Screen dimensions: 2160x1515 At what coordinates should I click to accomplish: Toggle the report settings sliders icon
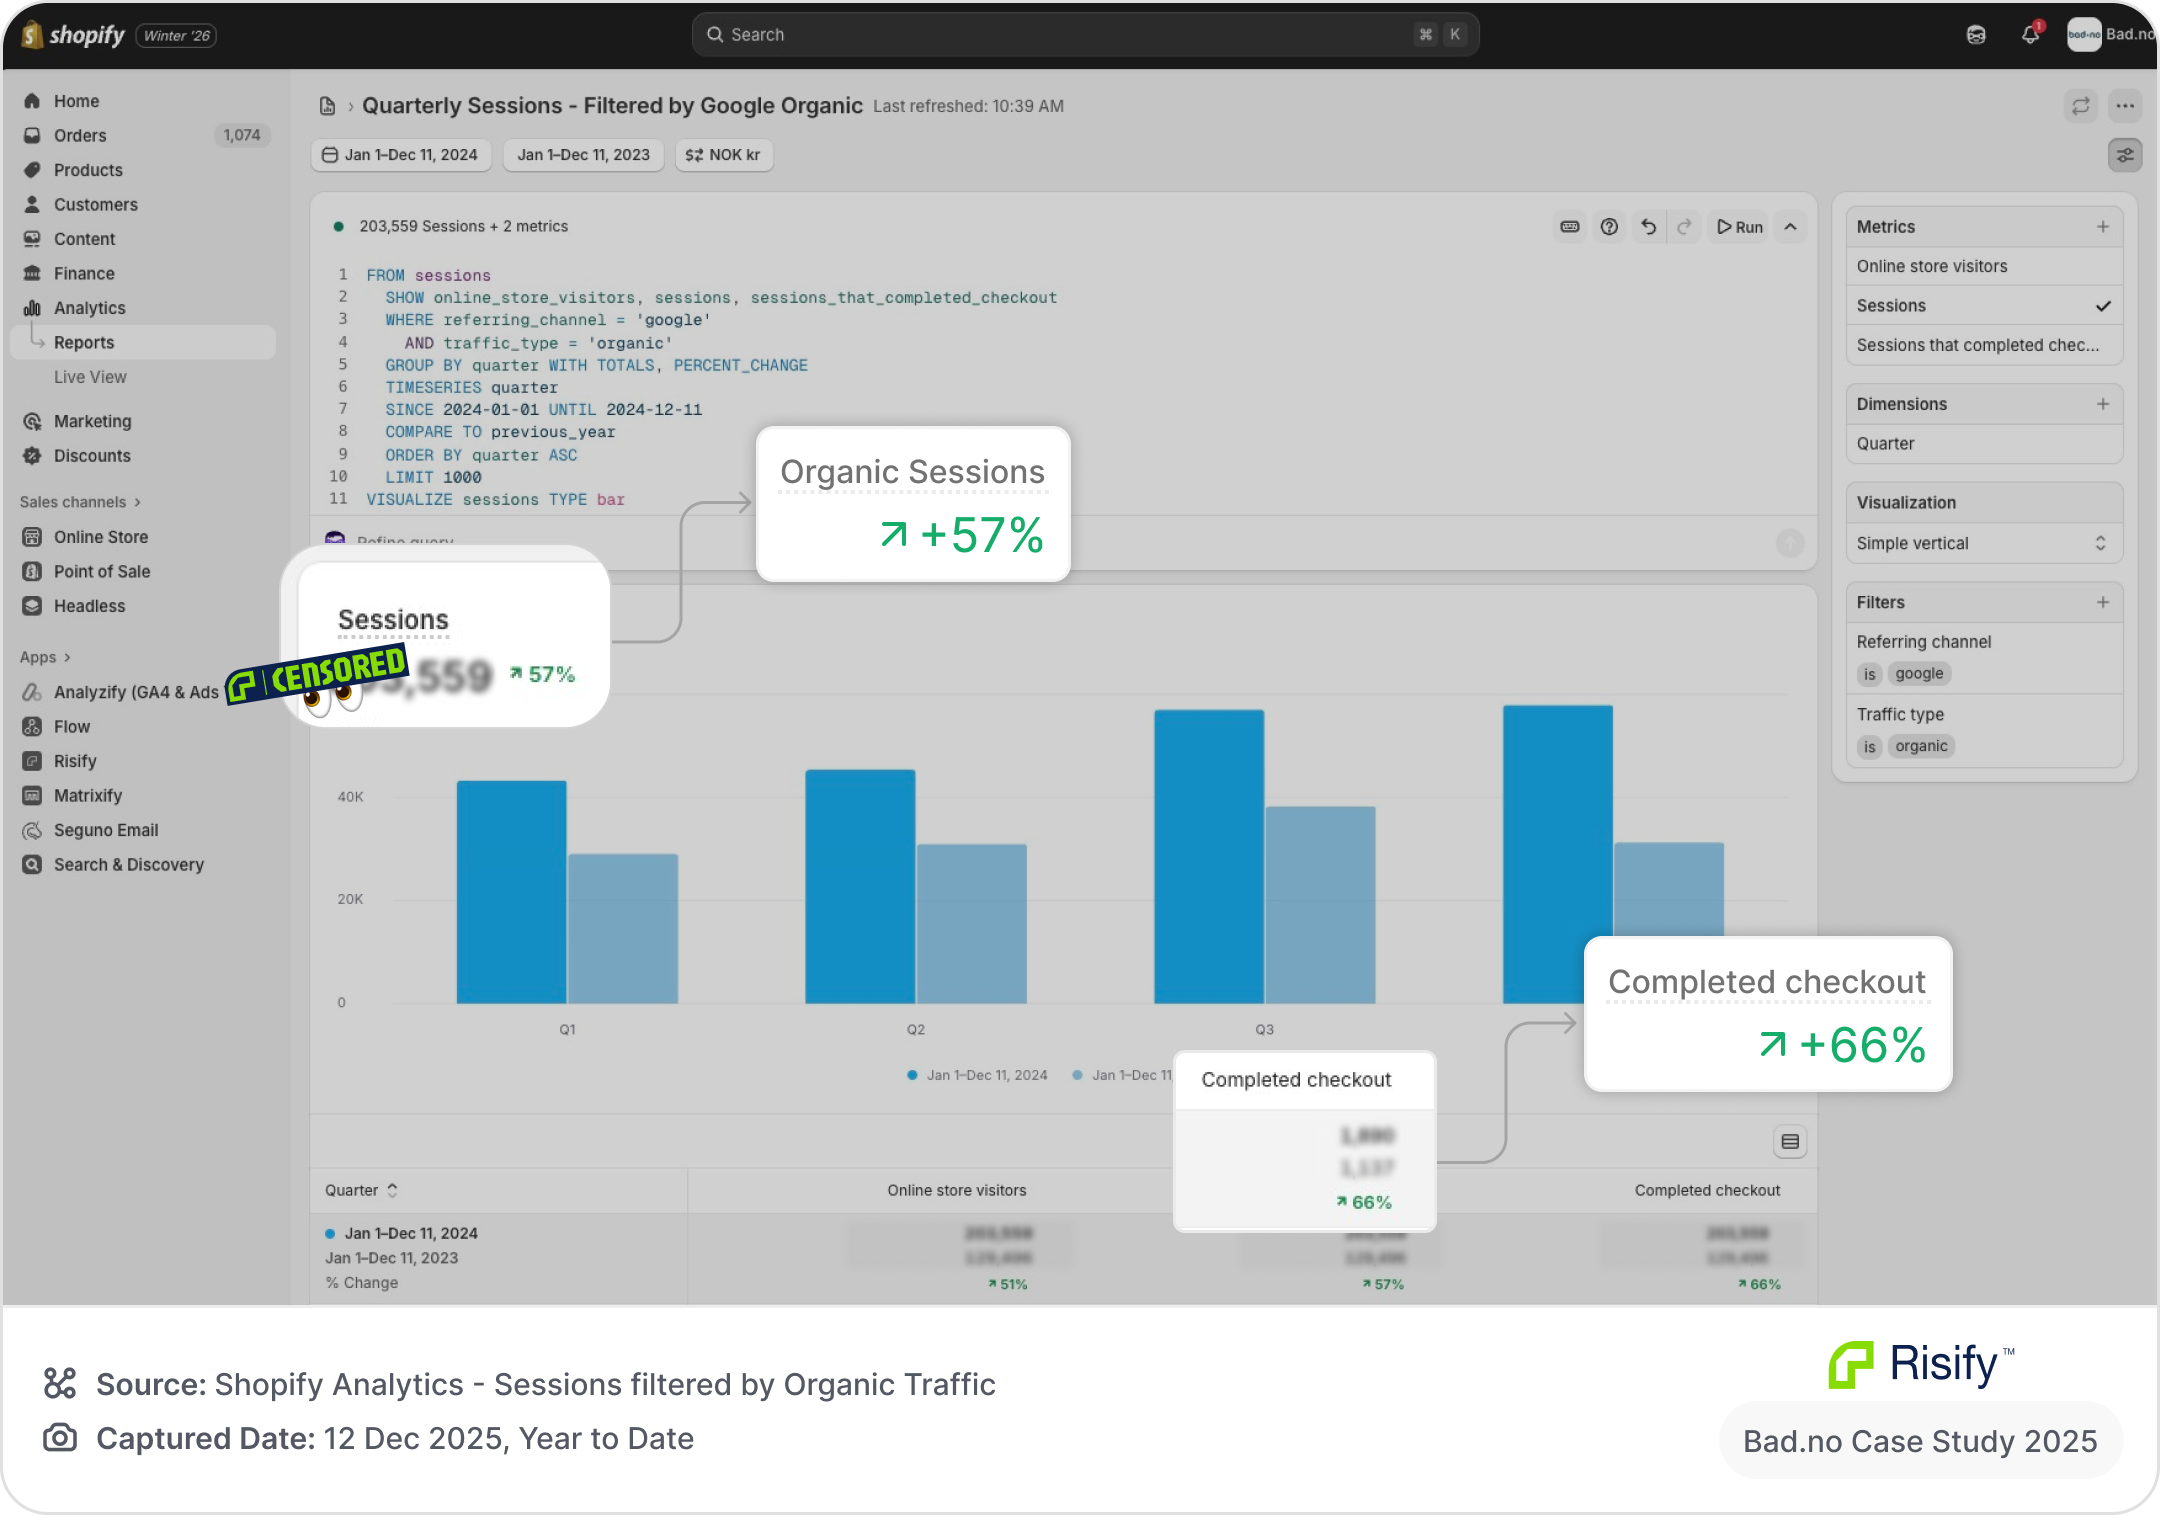[2125, 155]
